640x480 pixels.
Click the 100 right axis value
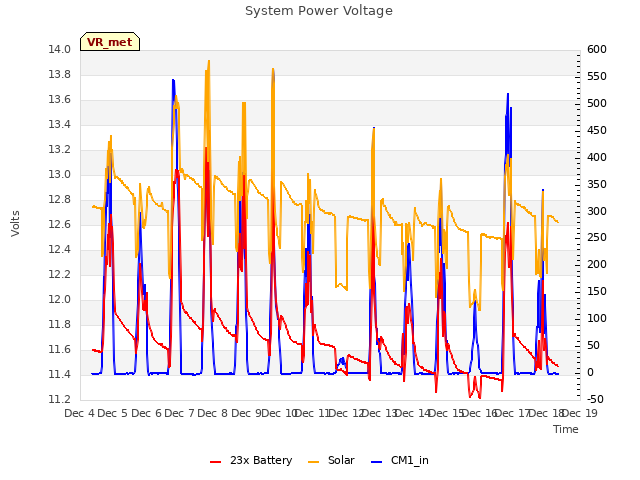[597, 318]
